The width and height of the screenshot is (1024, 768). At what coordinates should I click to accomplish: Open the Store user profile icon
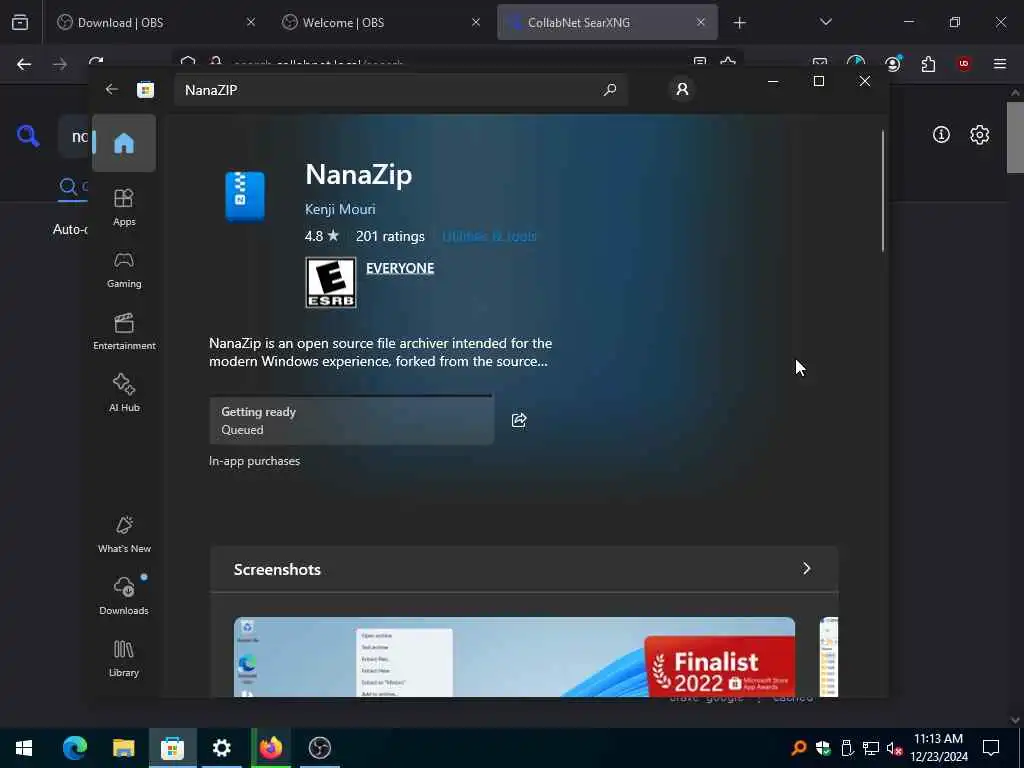point(682,89)
